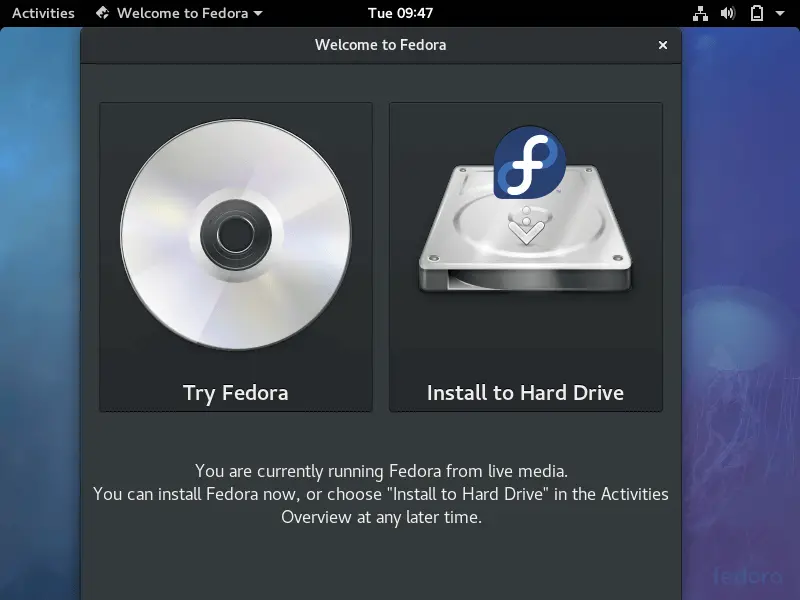Click the Welcome to Fedora app icon in the top bar
Image resolution: width=800 pixels, height=600 pixels.
[103, 13]
